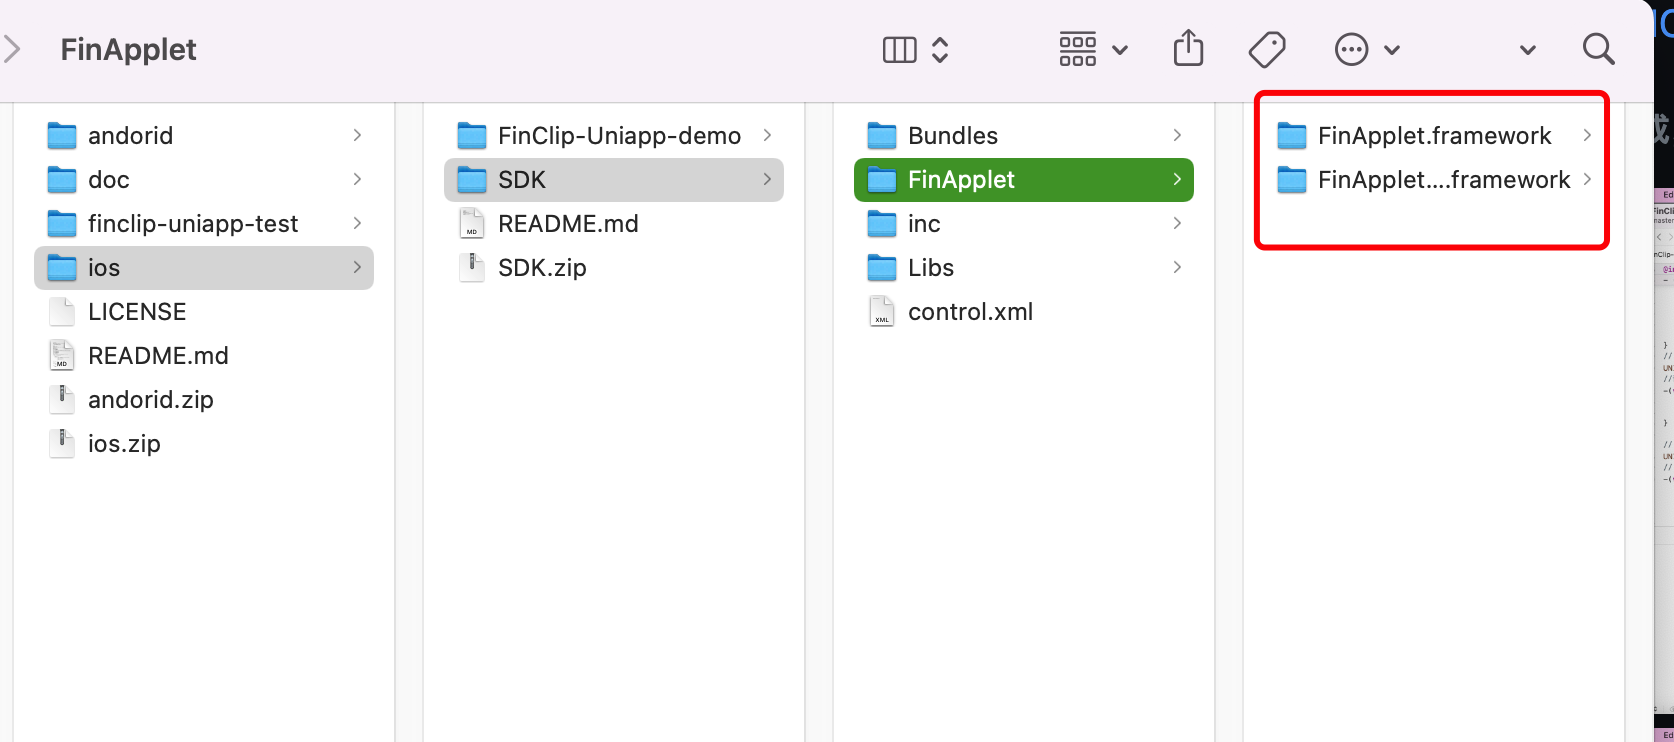This screenshot has width=1674, height=742.
Task: Click the forward navigation arrow
Action: 12,49
